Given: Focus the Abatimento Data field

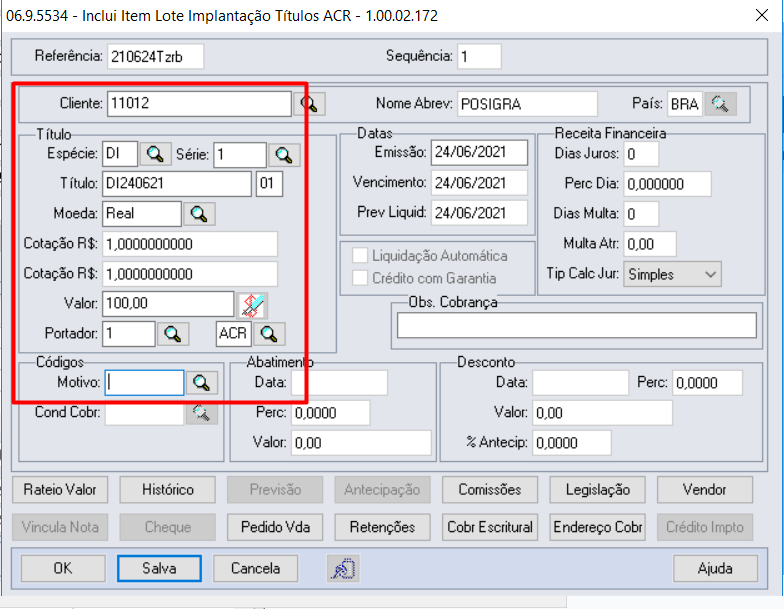Looking at the screenshot, I should [340, 383].
